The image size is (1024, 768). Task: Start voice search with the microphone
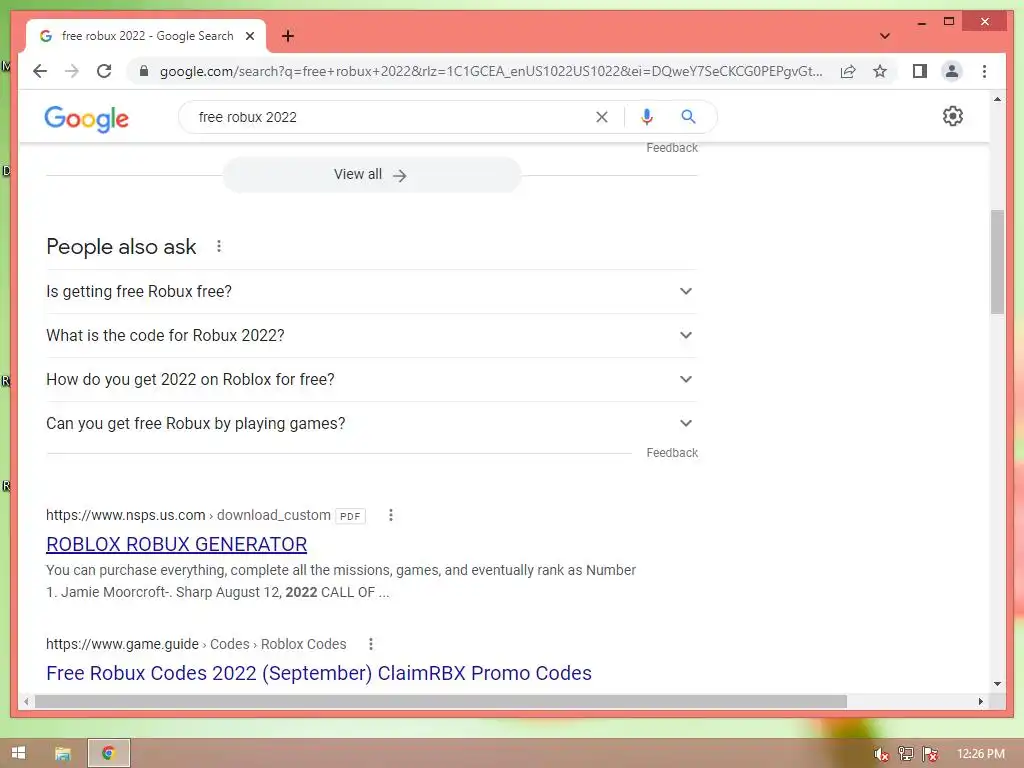[647, 117]
